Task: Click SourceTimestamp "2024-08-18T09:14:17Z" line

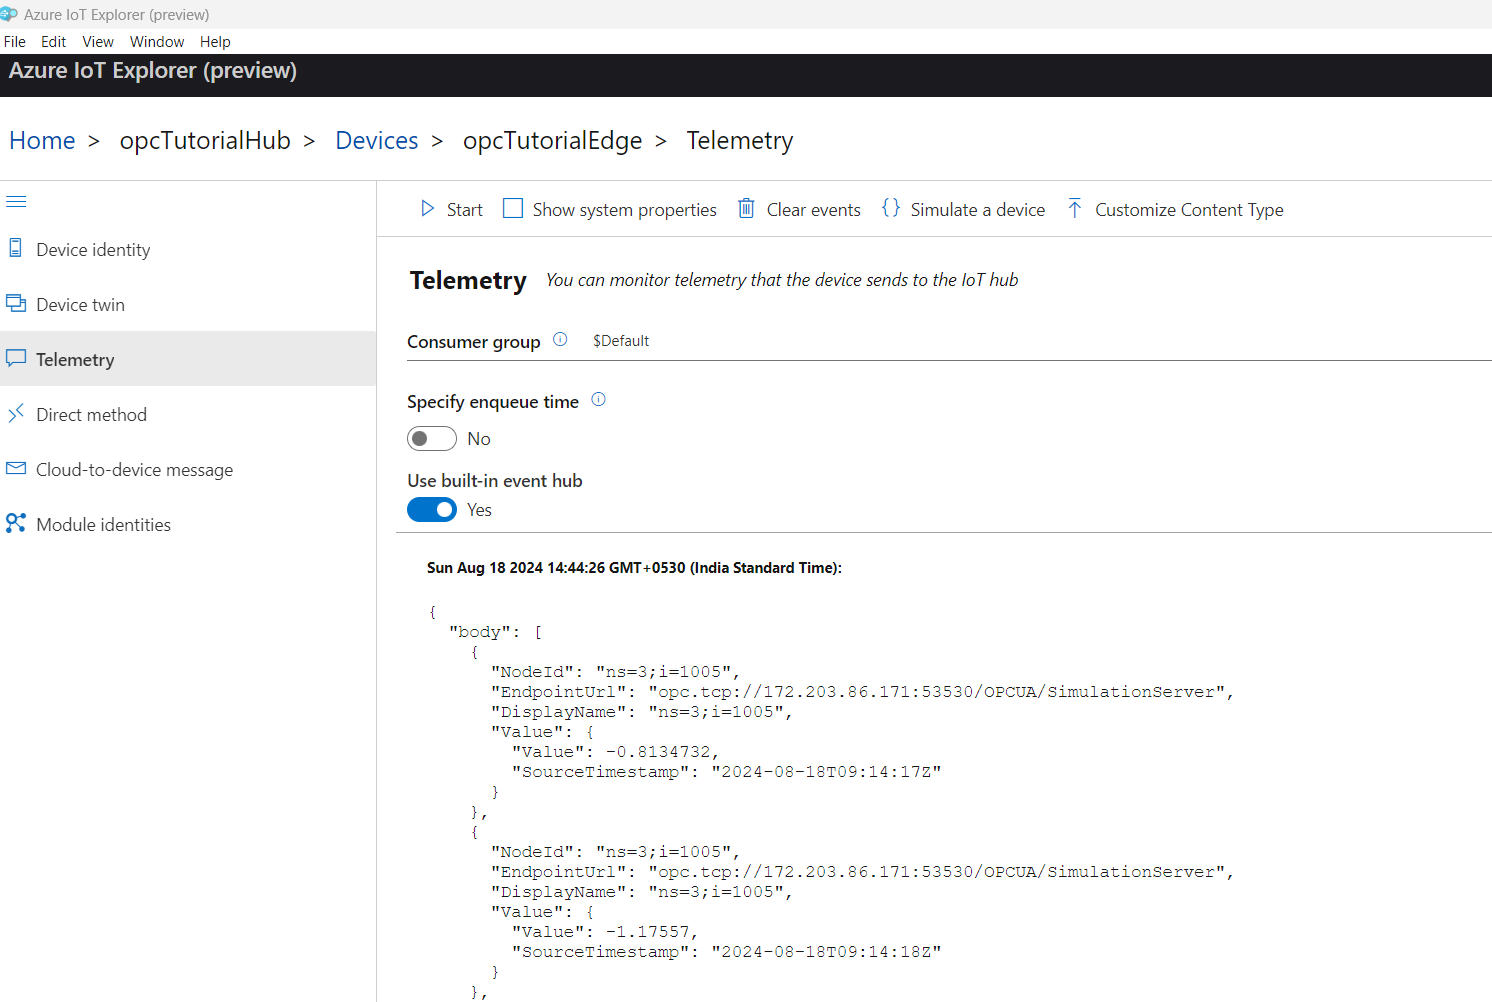Action: [x=726, y=772]
